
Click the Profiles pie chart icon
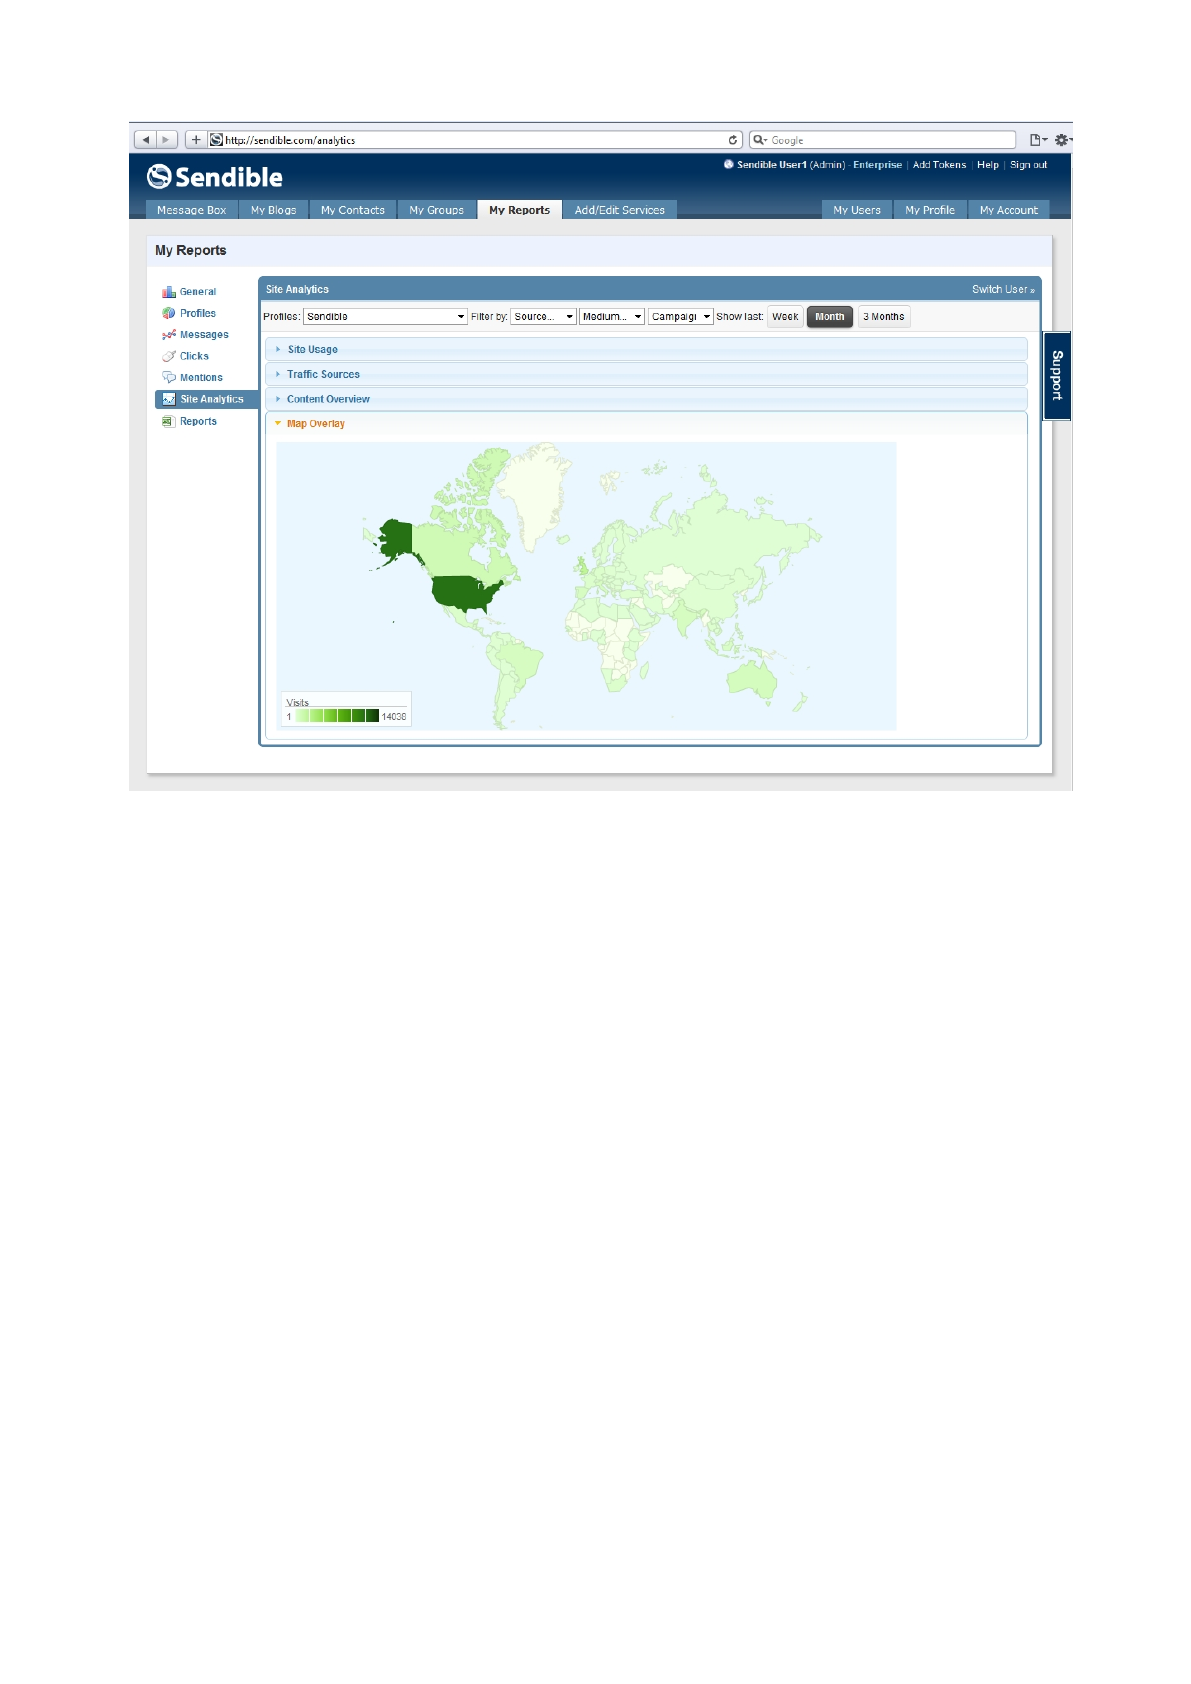tap(169, 313)
